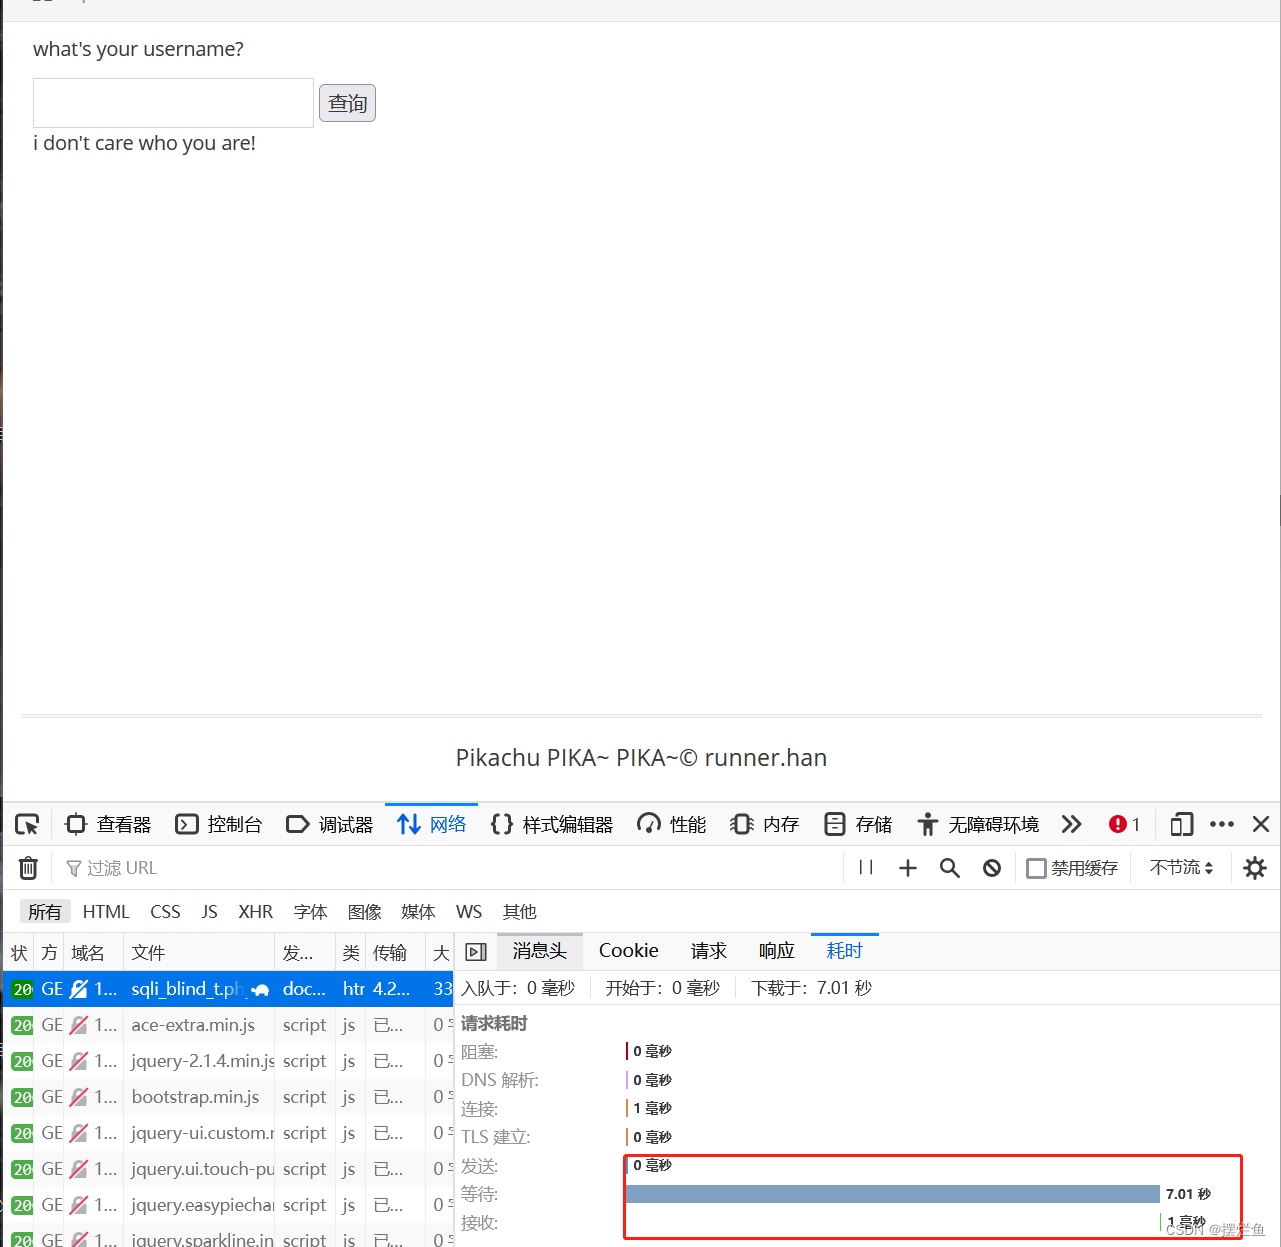Filter requests by JS
The image size is (1281, 1247).
[209, 912]
